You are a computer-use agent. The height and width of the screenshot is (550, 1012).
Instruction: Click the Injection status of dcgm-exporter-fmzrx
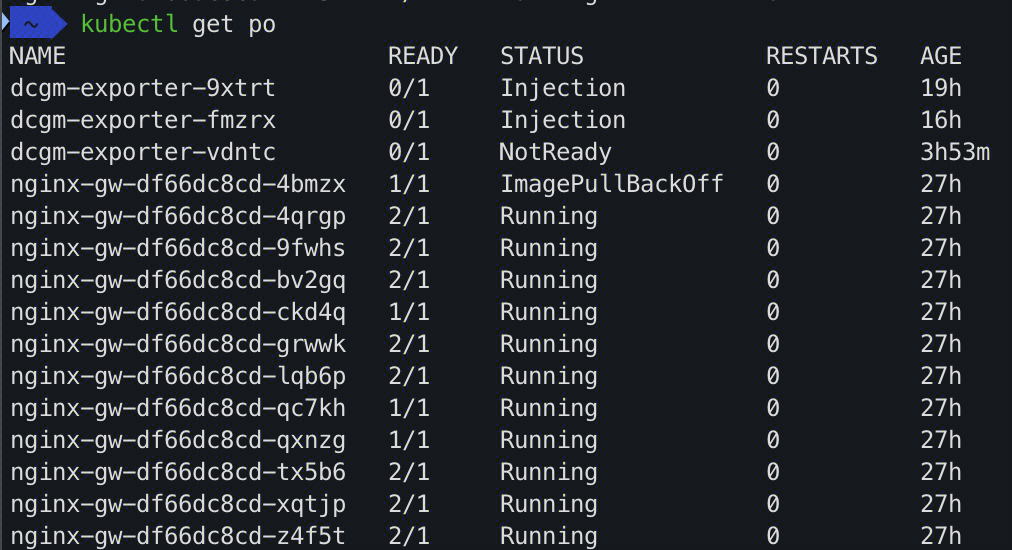(x=563, y=120)
